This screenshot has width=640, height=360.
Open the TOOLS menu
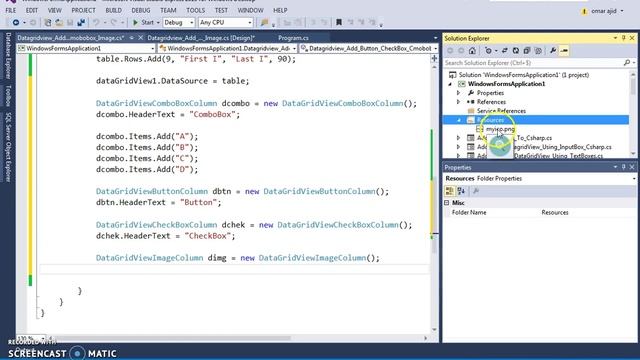pyautogui.click(x=196, y=10)
